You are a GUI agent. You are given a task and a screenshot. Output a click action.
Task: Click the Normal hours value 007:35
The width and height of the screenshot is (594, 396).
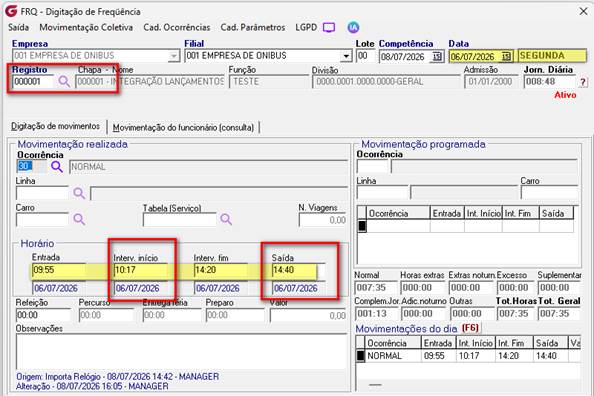click(x=375, y=288)
